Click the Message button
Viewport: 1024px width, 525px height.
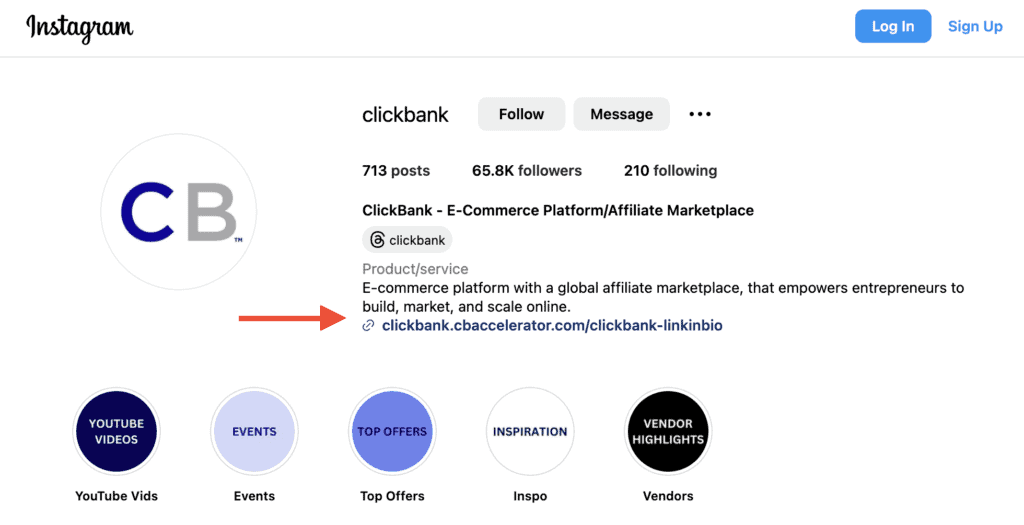(x=621, y=114)
